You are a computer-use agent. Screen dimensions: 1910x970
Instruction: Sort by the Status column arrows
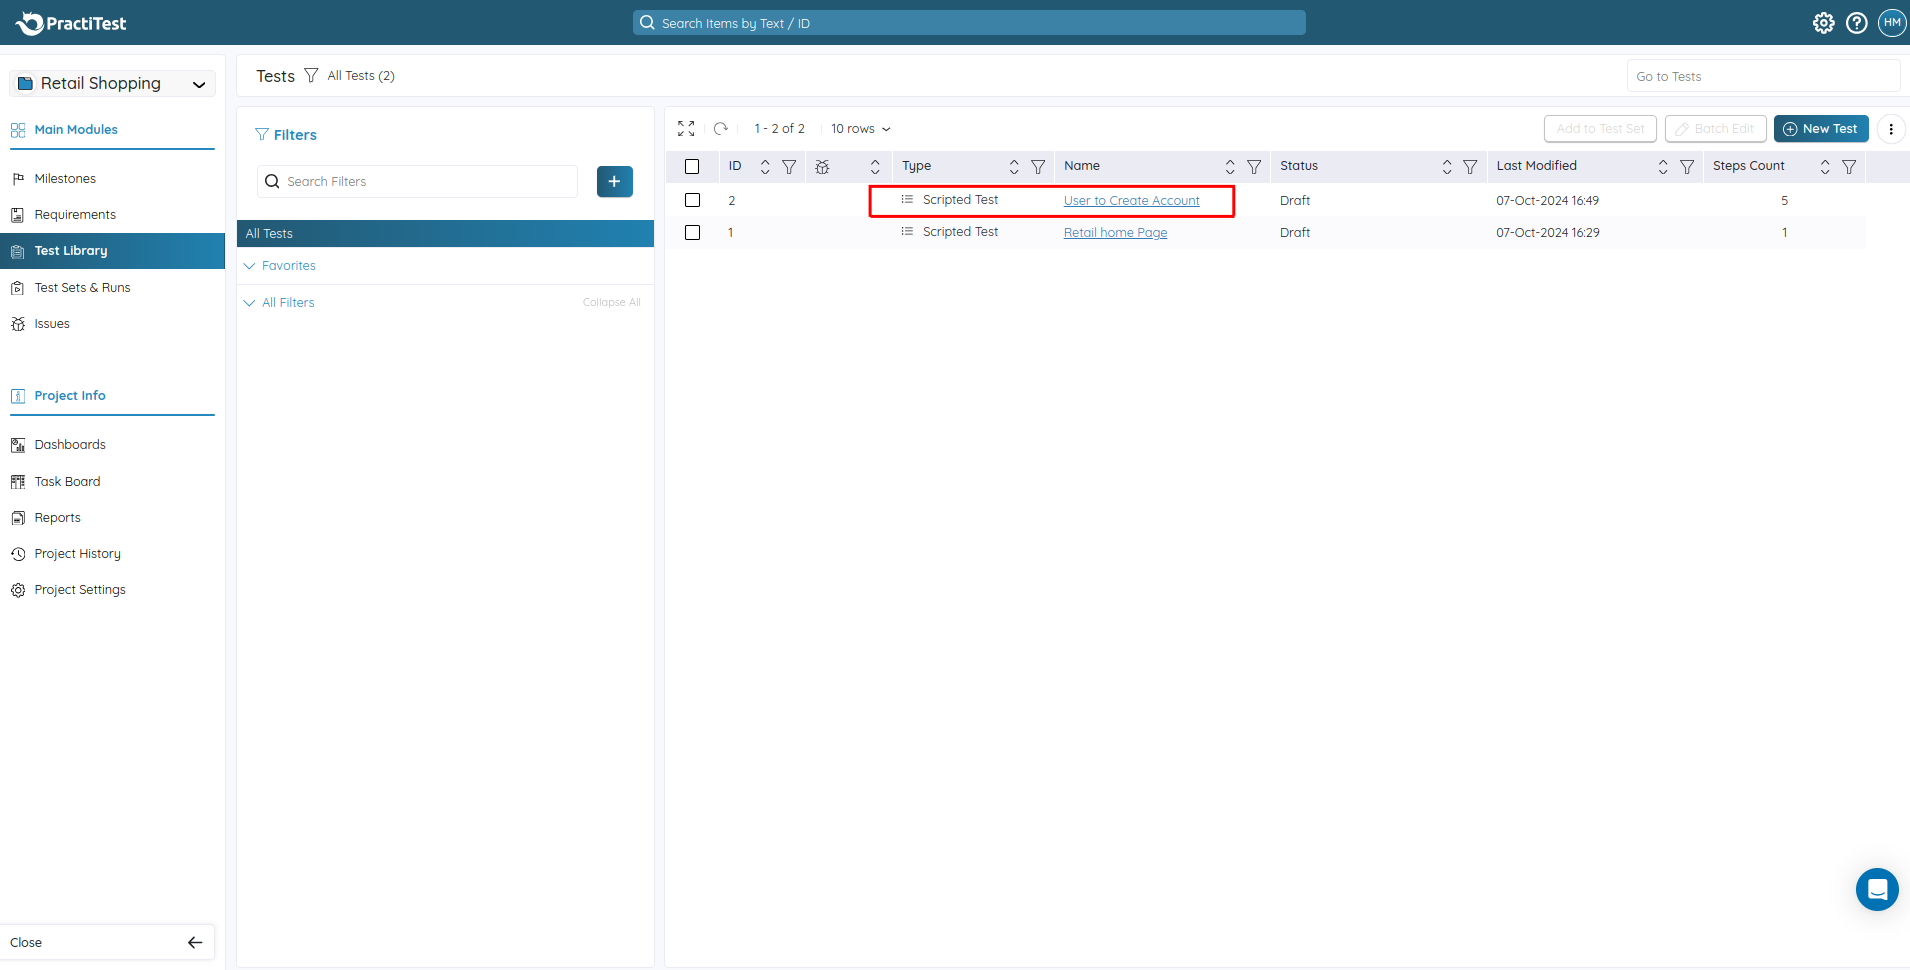(1446, 167)
